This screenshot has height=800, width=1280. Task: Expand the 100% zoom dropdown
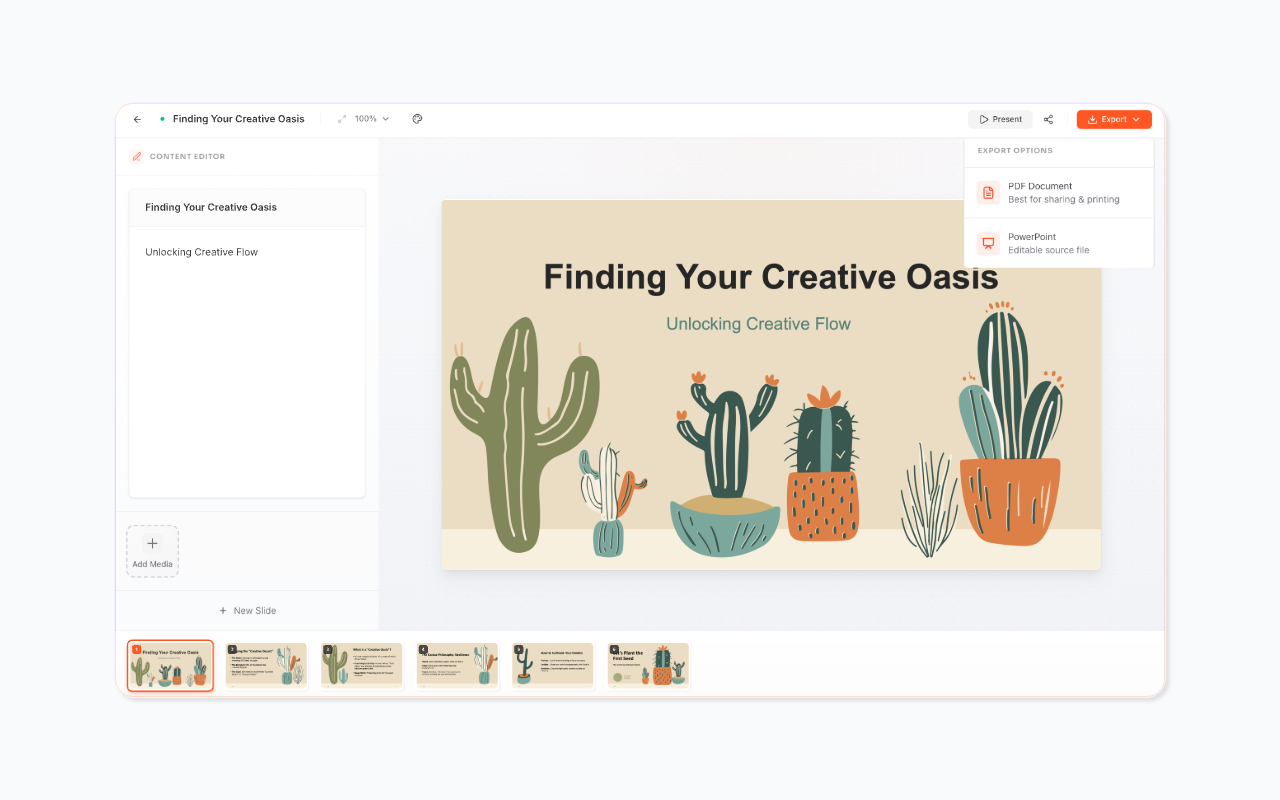[x=372, y=119]
